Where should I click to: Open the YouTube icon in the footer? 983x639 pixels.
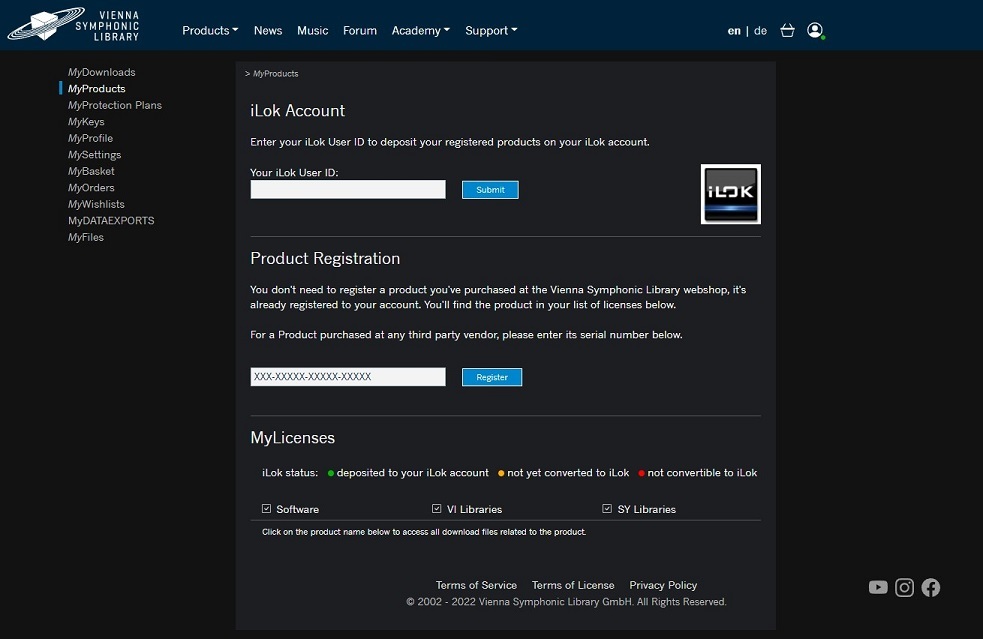pos(878,587)
